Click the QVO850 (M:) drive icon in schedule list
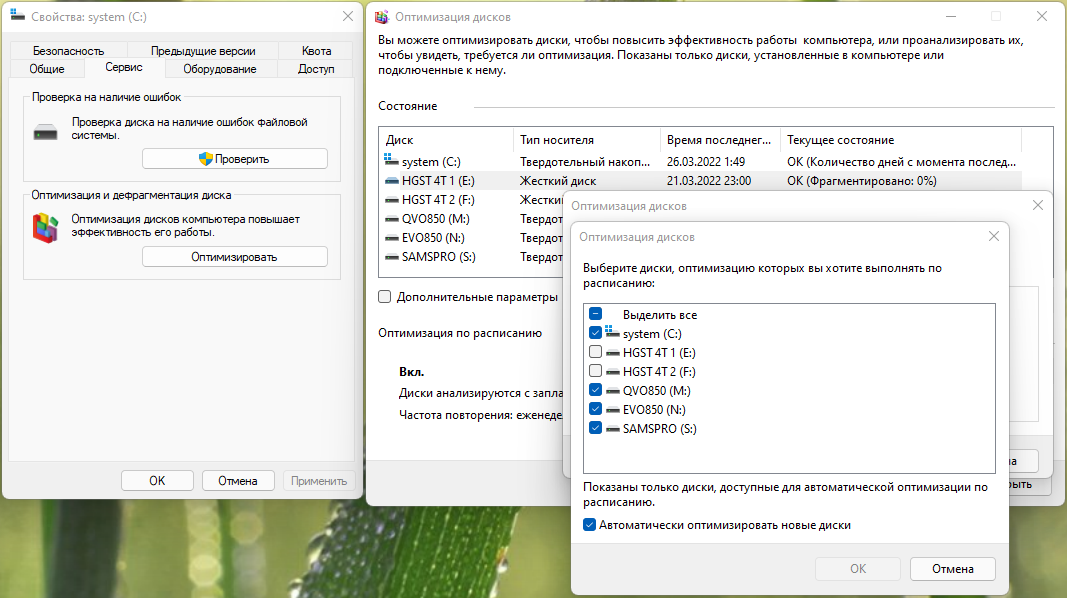 tap(612, 391)
